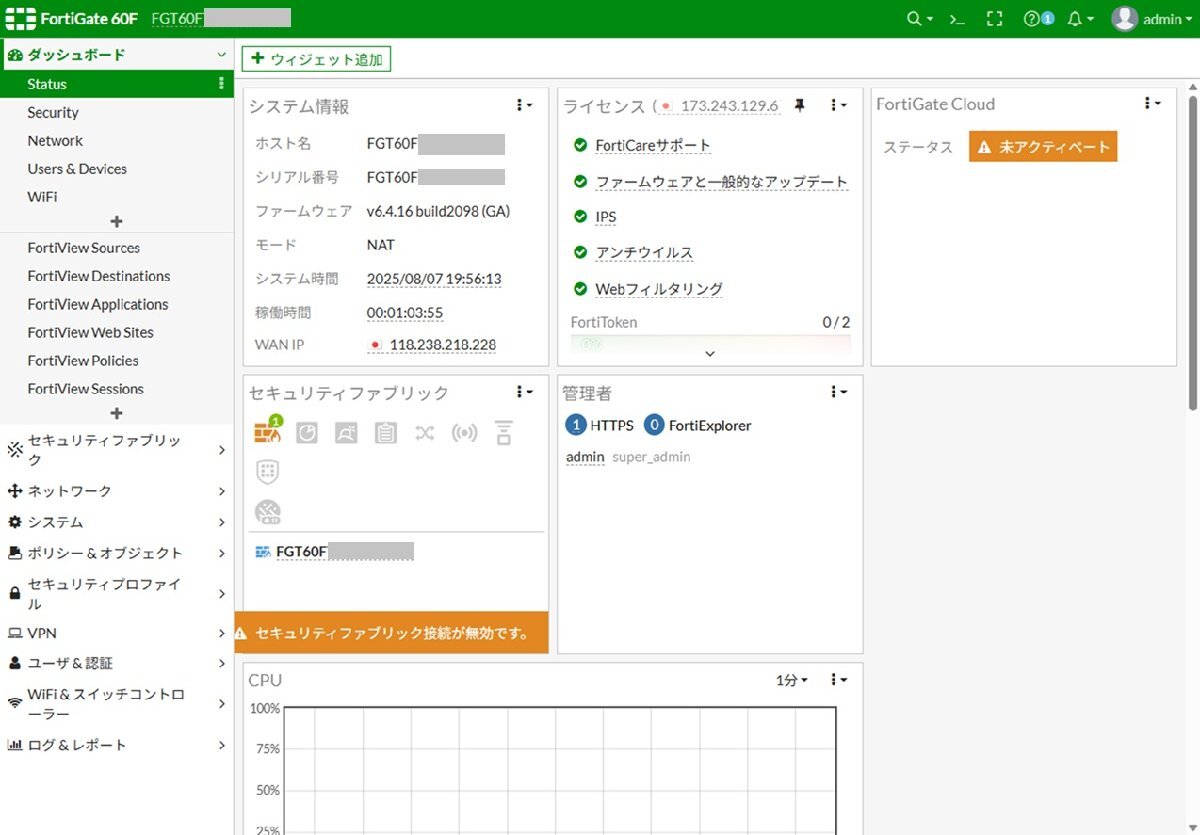Viewport: 1200px width, 835px height.
Task: Open the search magnifier in top bar
Action: point(913,19)
